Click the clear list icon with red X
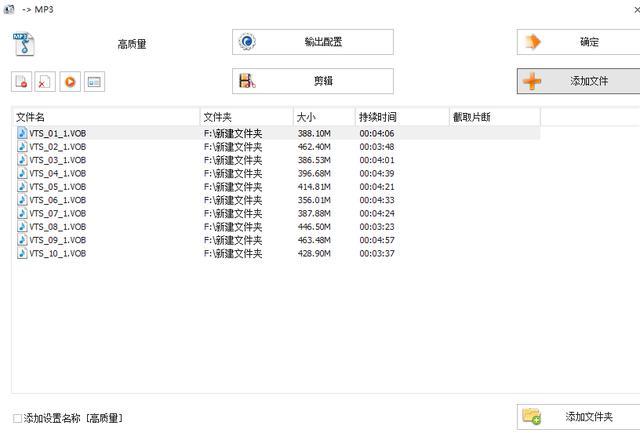640x433 pixels. pos(45,82)
